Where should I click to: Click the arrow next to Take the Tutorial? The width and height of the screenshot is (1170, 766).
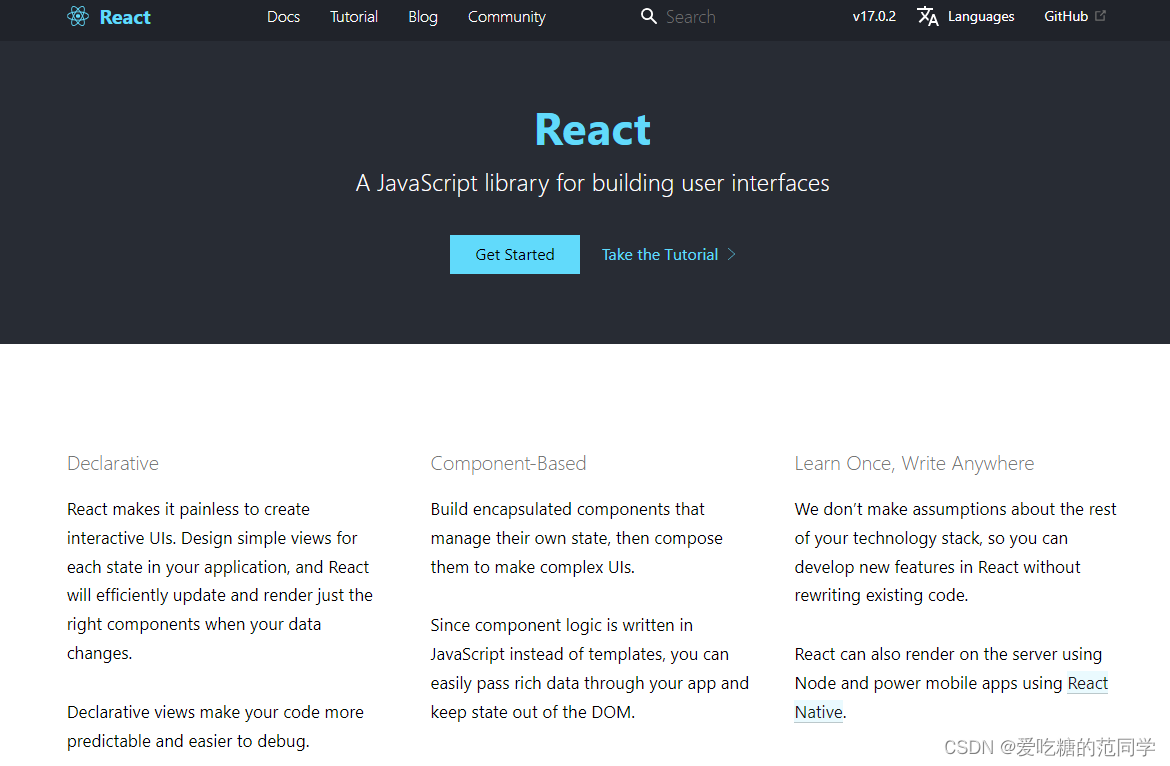point(731,254)
